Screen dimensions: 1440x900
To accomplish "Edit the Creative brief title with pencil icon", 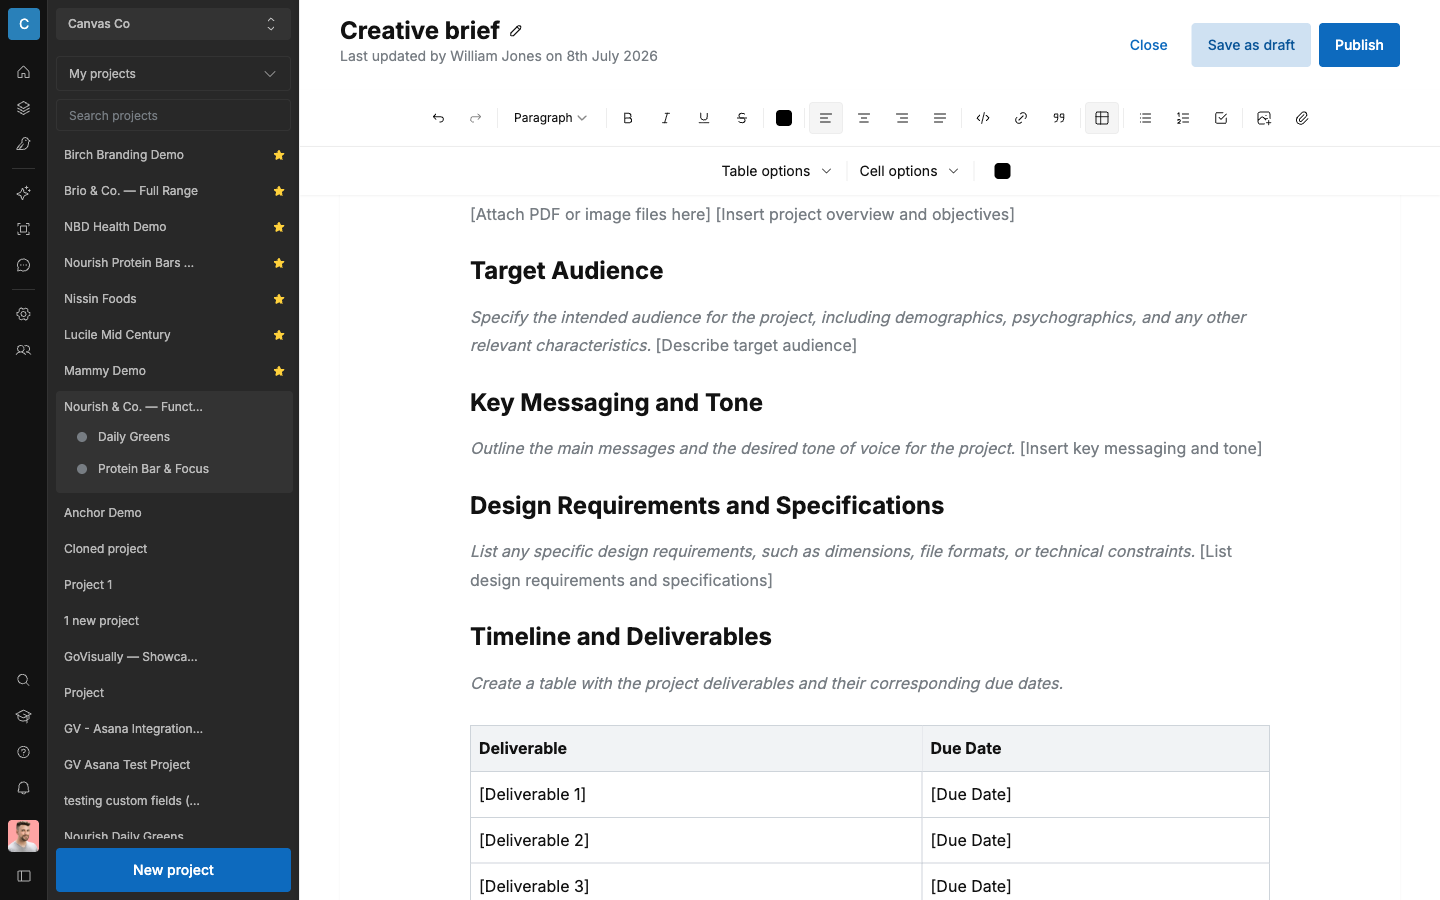I will 516,31.
